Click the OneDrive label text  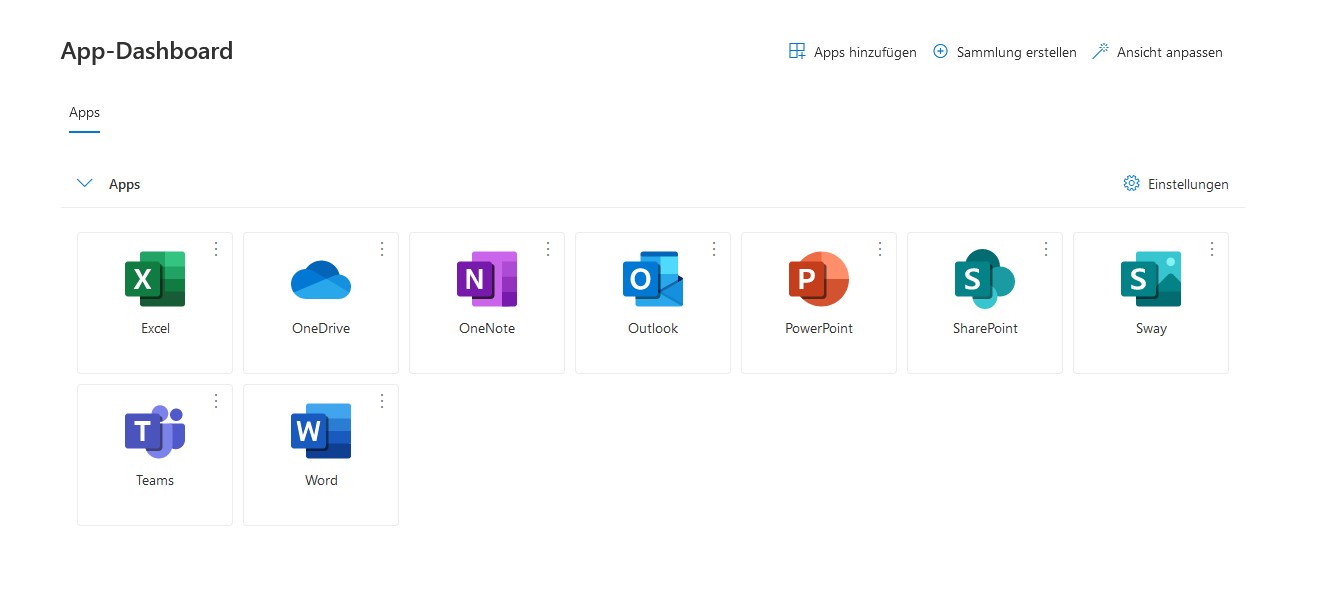[321, 328]
